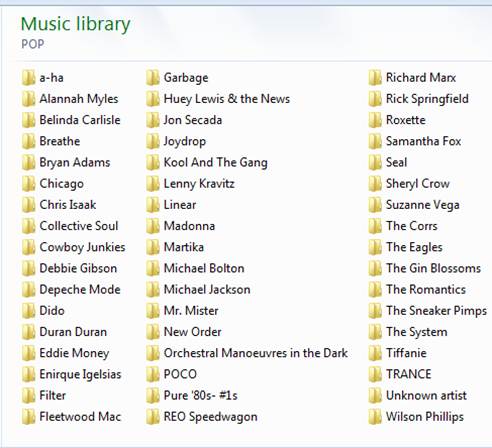The width and height of the screenshot is (492, 448).
Task: Select the Michael Jackson folder name
Action: click(207, 289)
